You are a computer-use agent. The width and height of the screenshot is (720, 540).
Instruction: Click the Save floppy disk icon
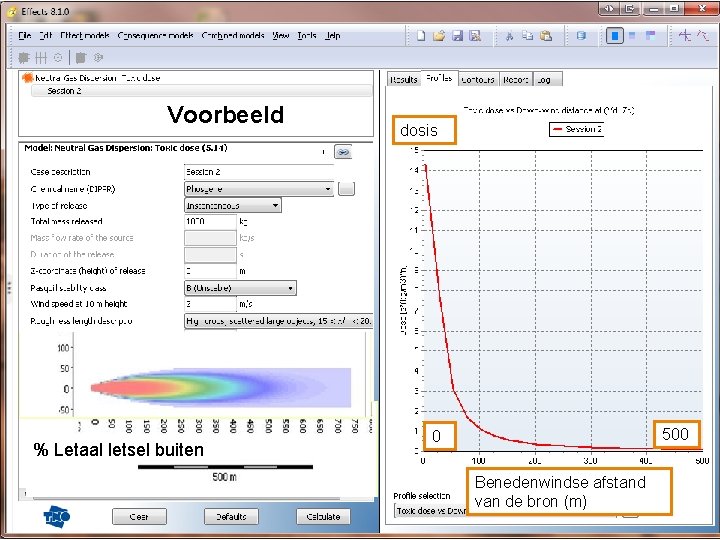coord(457,36)
